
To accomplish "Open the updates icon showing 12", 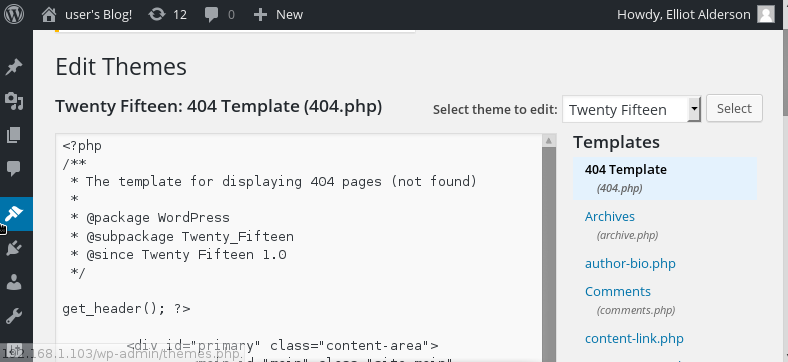I will 157,15.
